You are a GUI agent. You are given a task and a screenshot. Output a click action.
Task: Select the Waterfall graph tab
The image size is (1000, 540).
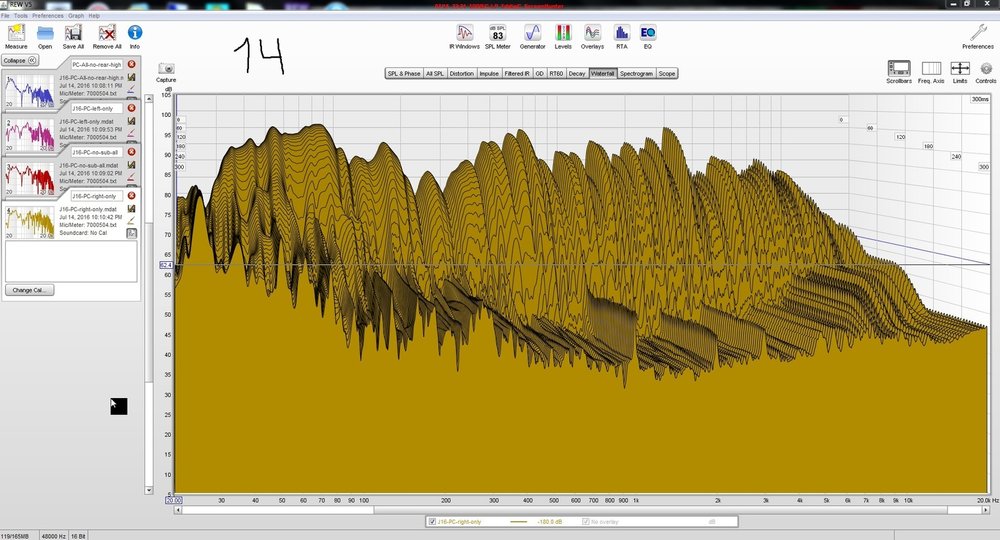(603, 73)
